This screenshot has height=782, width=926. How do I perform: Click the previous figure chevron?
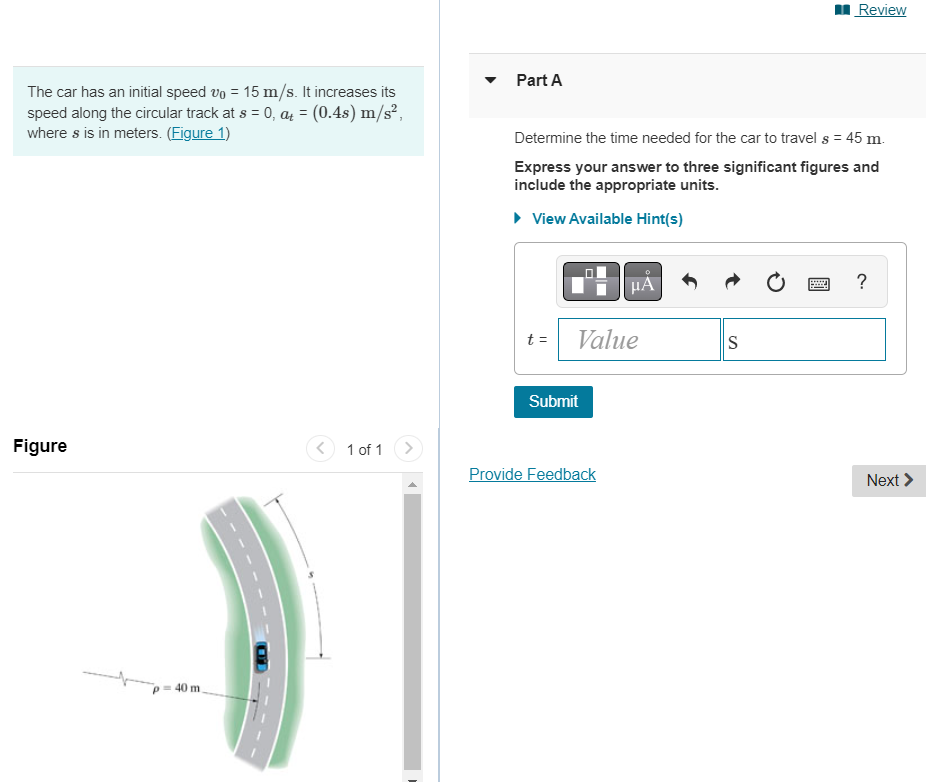click(x=320, y=448)
